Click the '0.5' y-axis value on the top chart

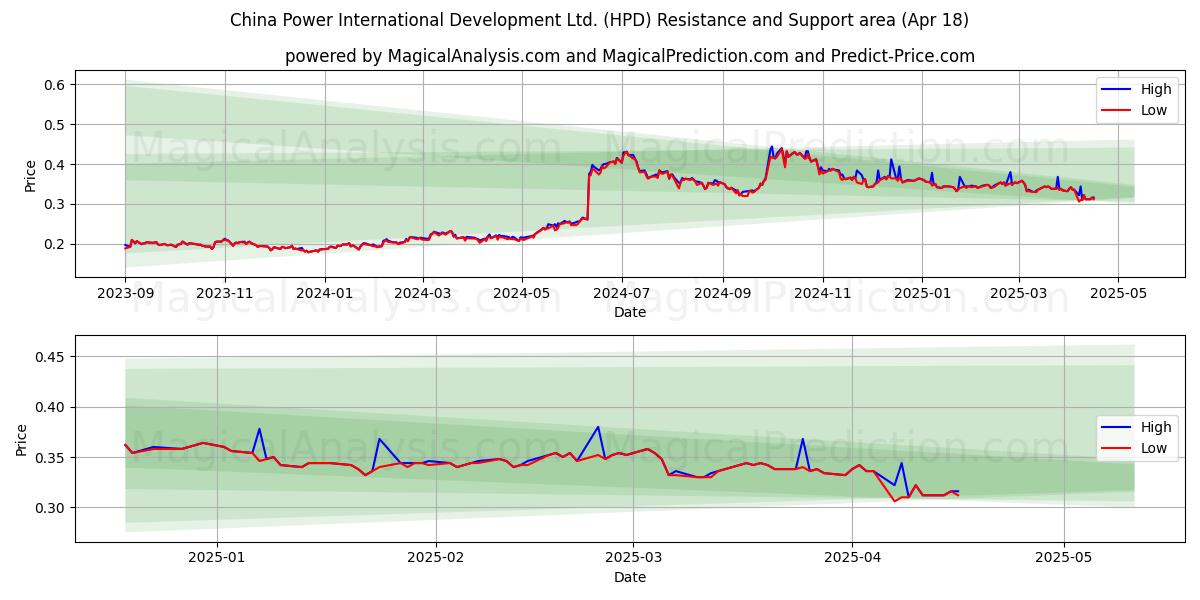[56, 125]
